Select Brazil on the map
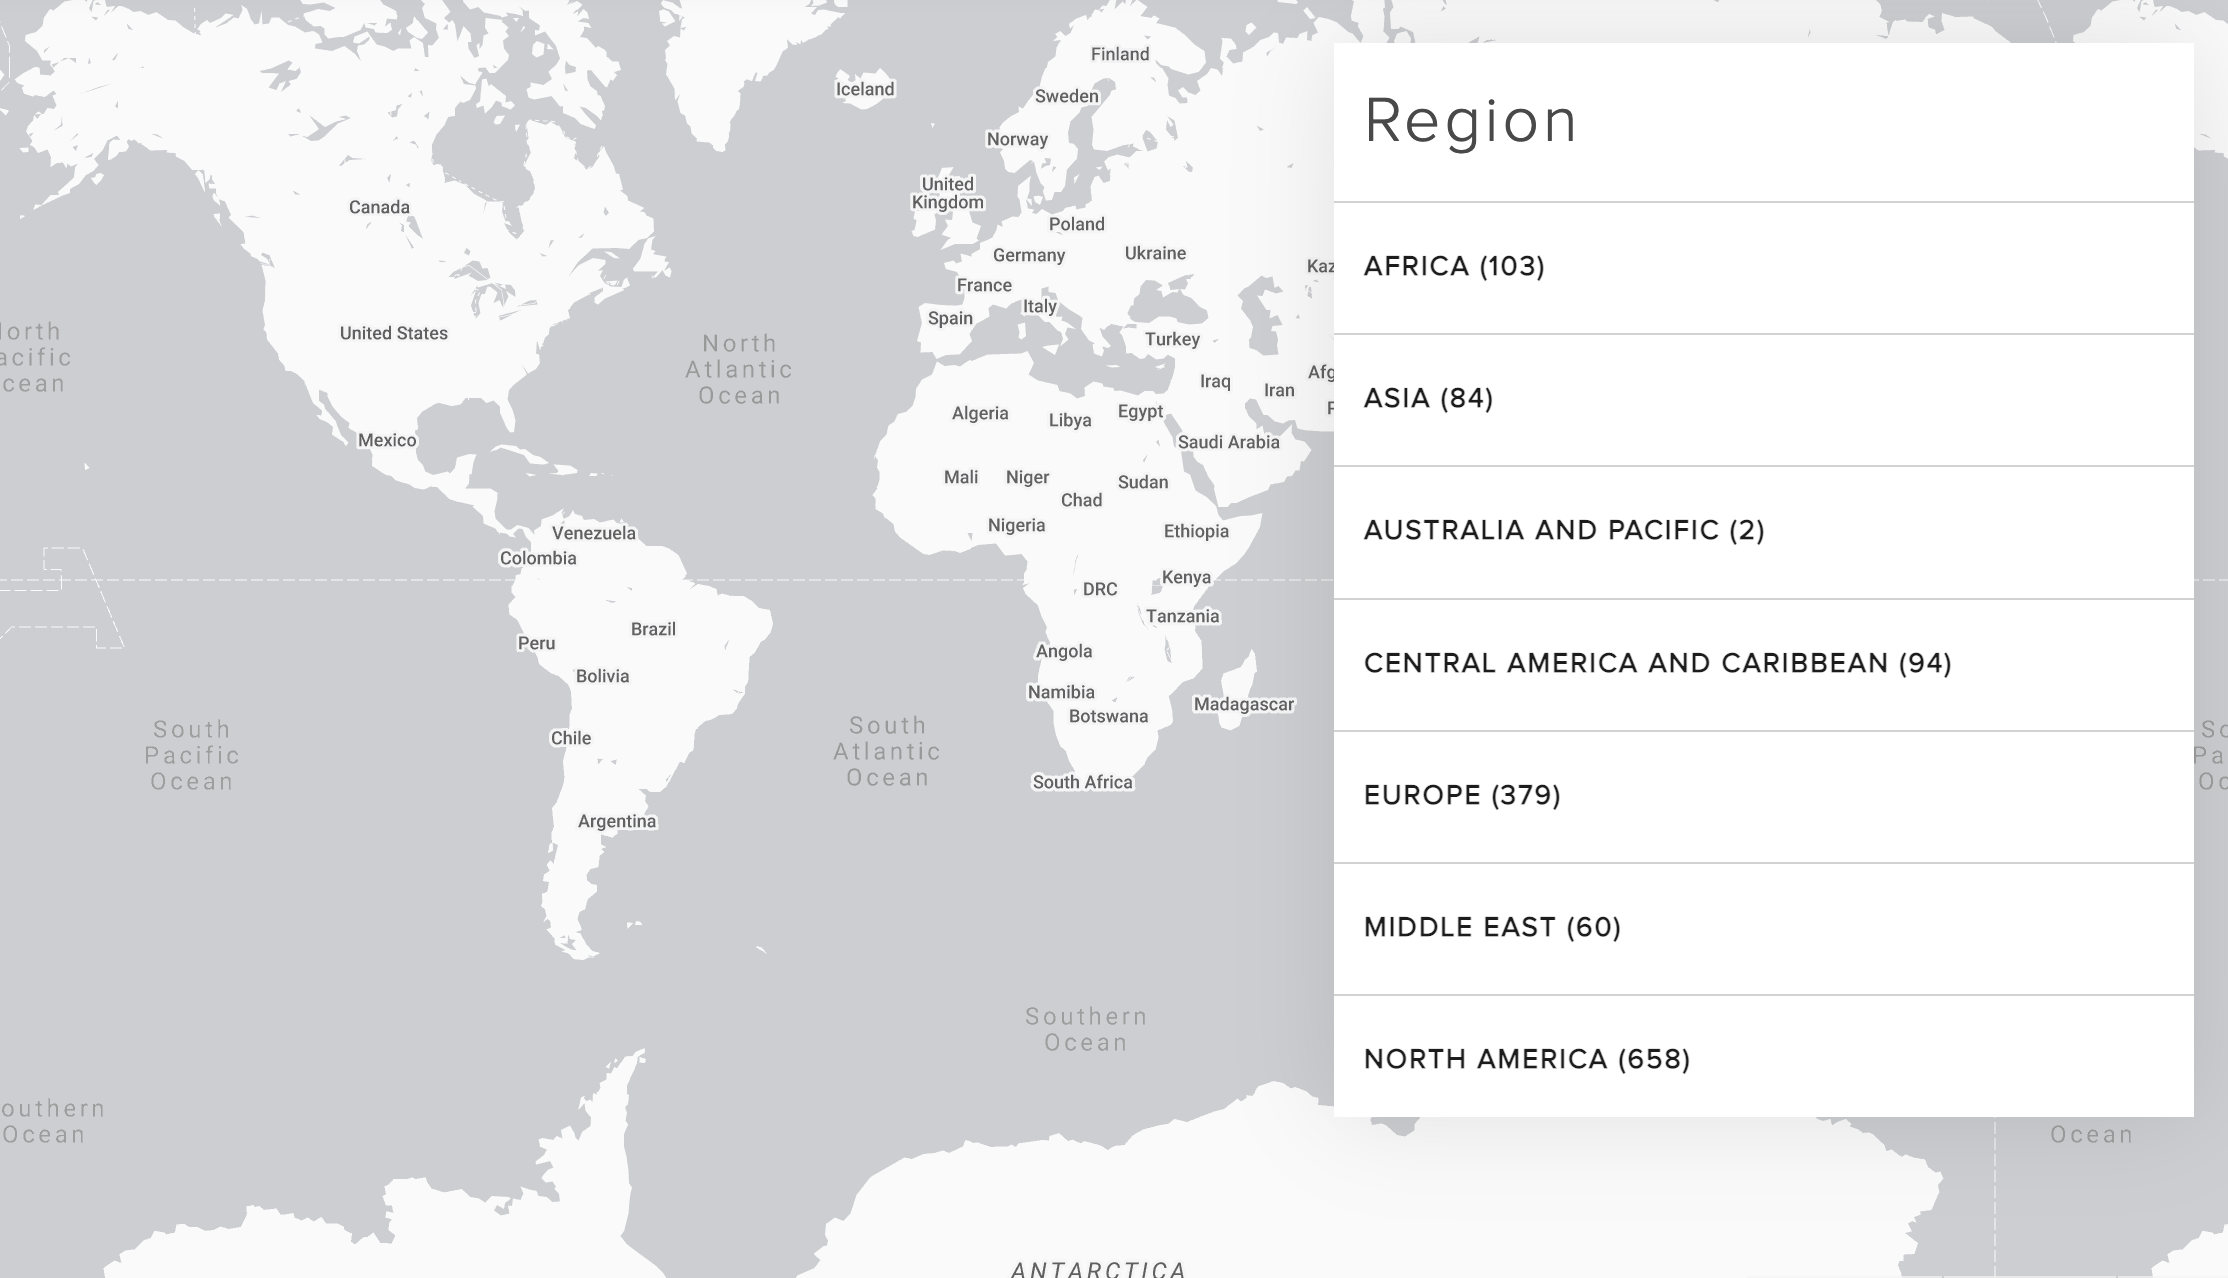 pyautogui.click(x=651, y=628)
